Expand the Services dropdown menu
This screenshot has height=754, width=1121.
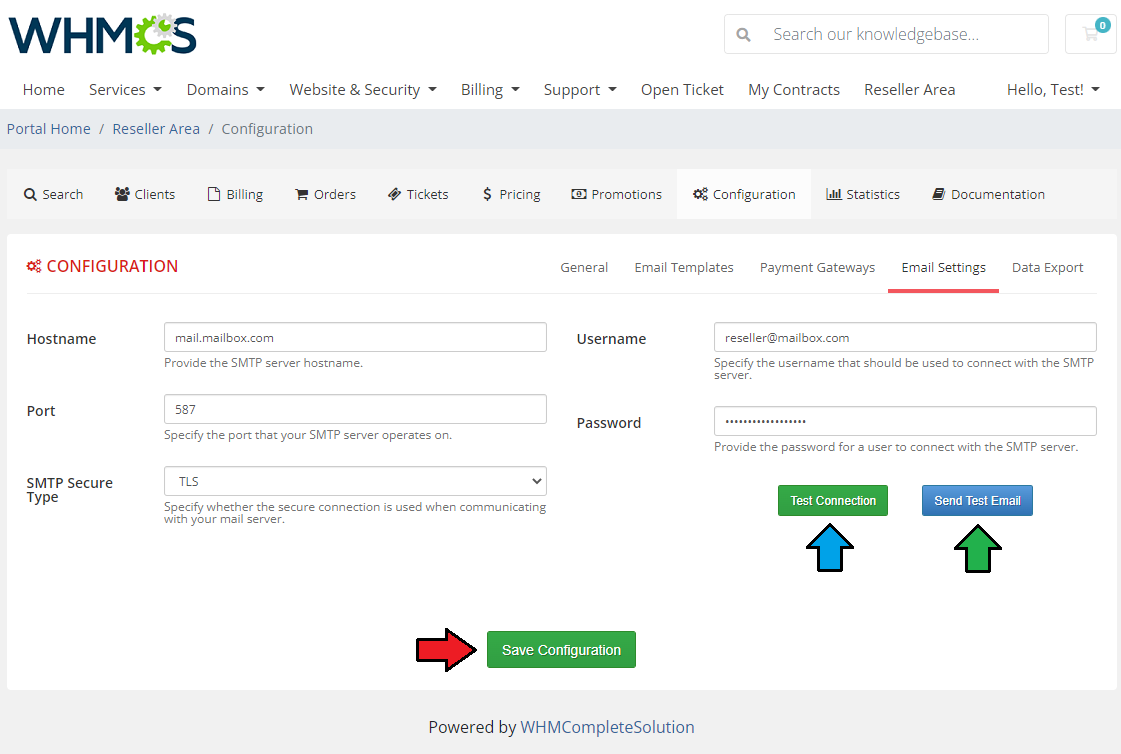(125, 90)
